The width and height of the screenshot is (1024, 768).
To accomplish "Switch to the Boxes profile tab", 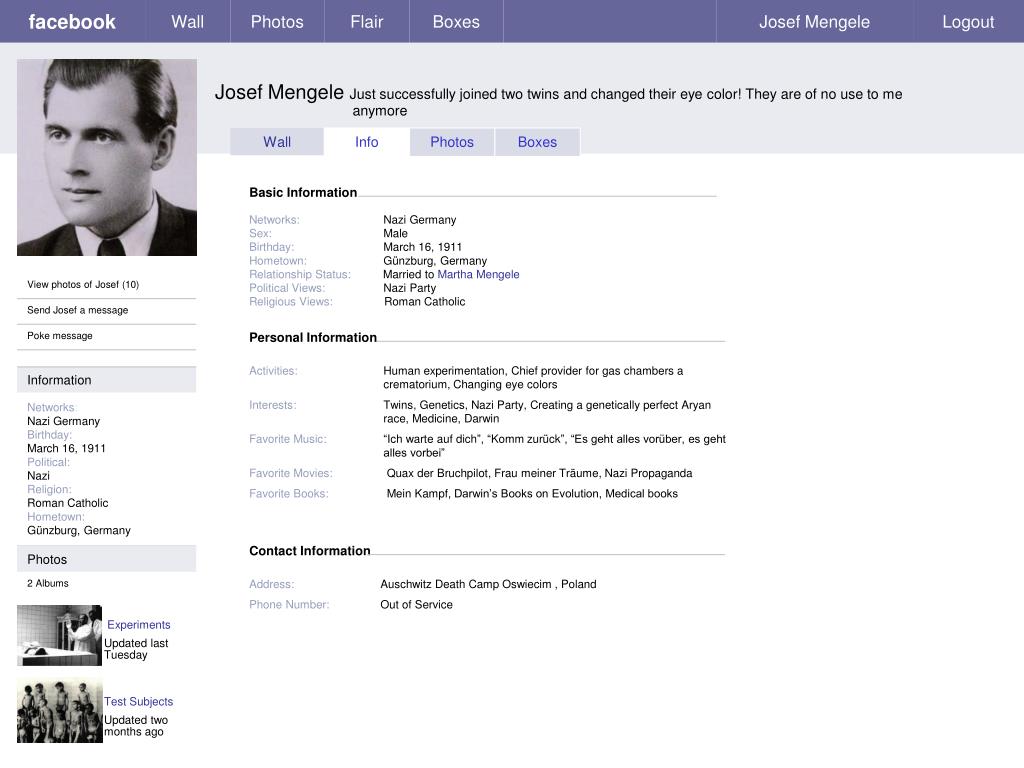I will coord(537,142).
